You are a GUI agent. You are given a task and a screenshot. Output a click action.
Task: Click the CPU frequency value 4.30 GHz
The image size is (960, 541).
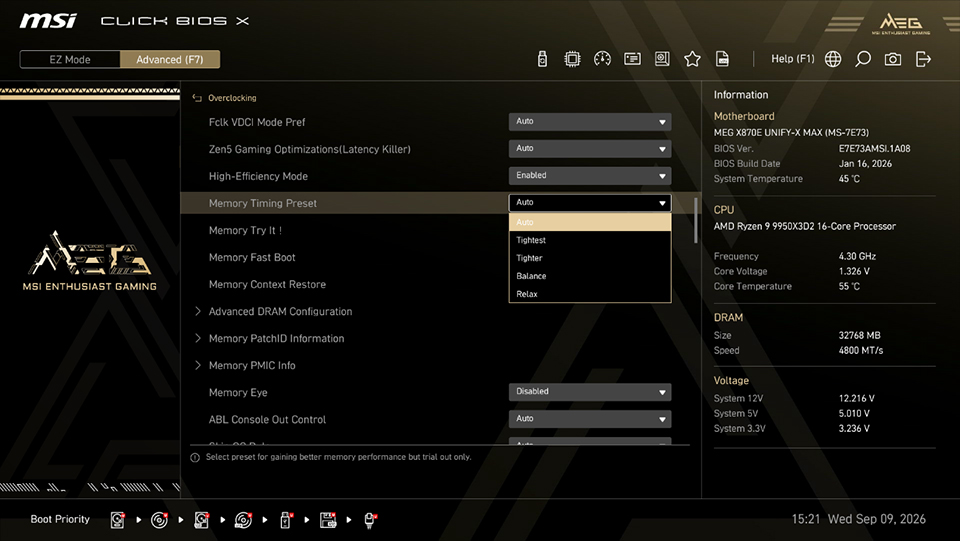[857, 256]
